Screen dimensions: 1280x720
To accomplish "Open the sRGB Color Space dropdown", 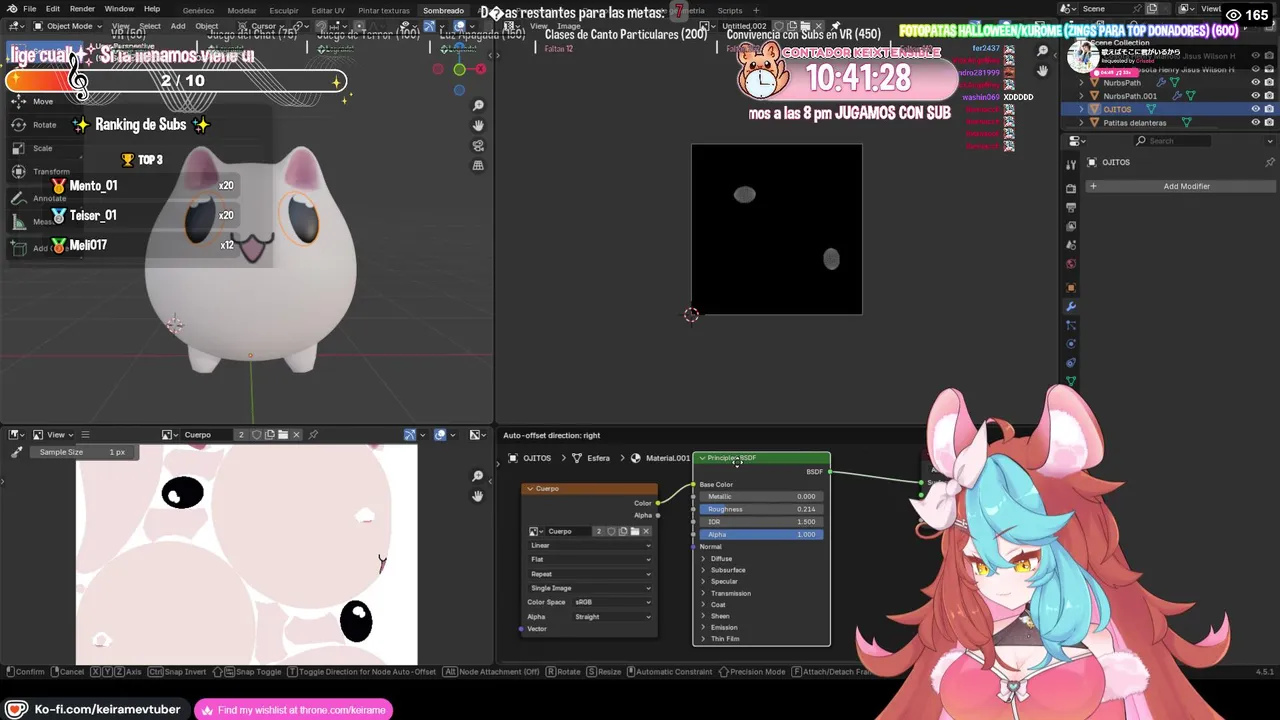I will [612, 602].
